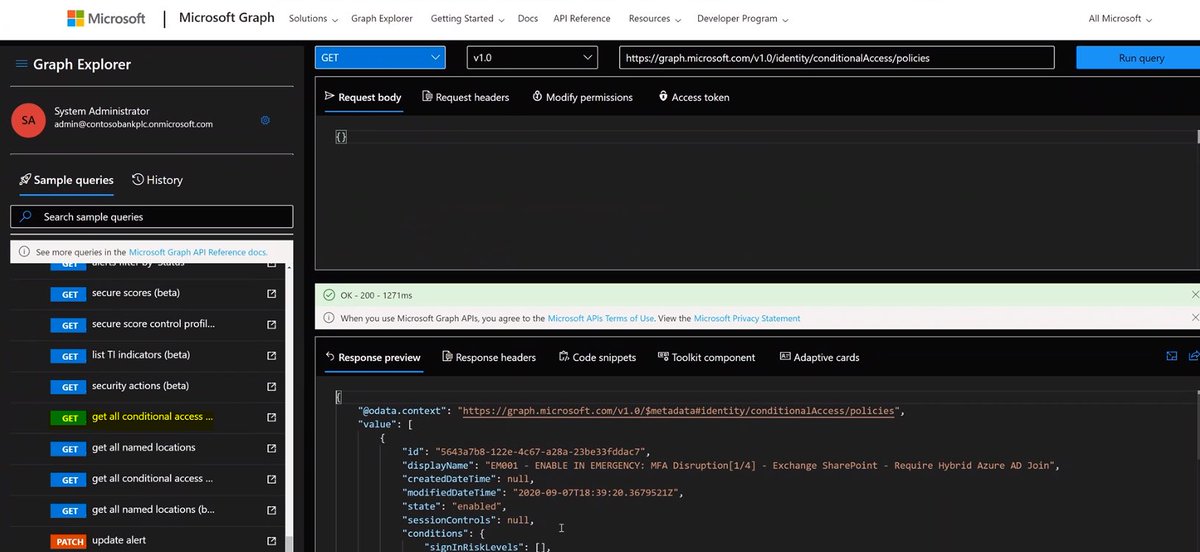The width and height of the screenshot is (1200, 552).
Task: Select the security actions (beta) query
Action: pos(140,386)
